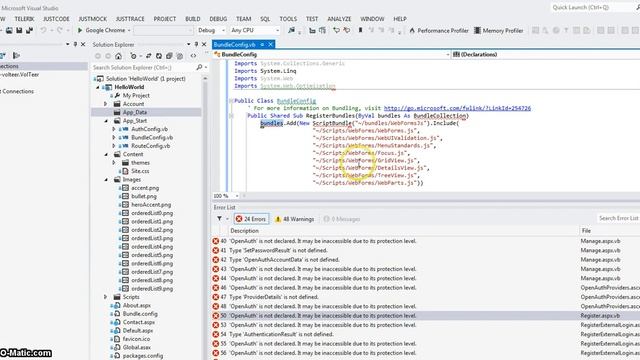Click Collapse All icon in Solution Explorer
The image size is (640, 360).
(x=169, y=56)
